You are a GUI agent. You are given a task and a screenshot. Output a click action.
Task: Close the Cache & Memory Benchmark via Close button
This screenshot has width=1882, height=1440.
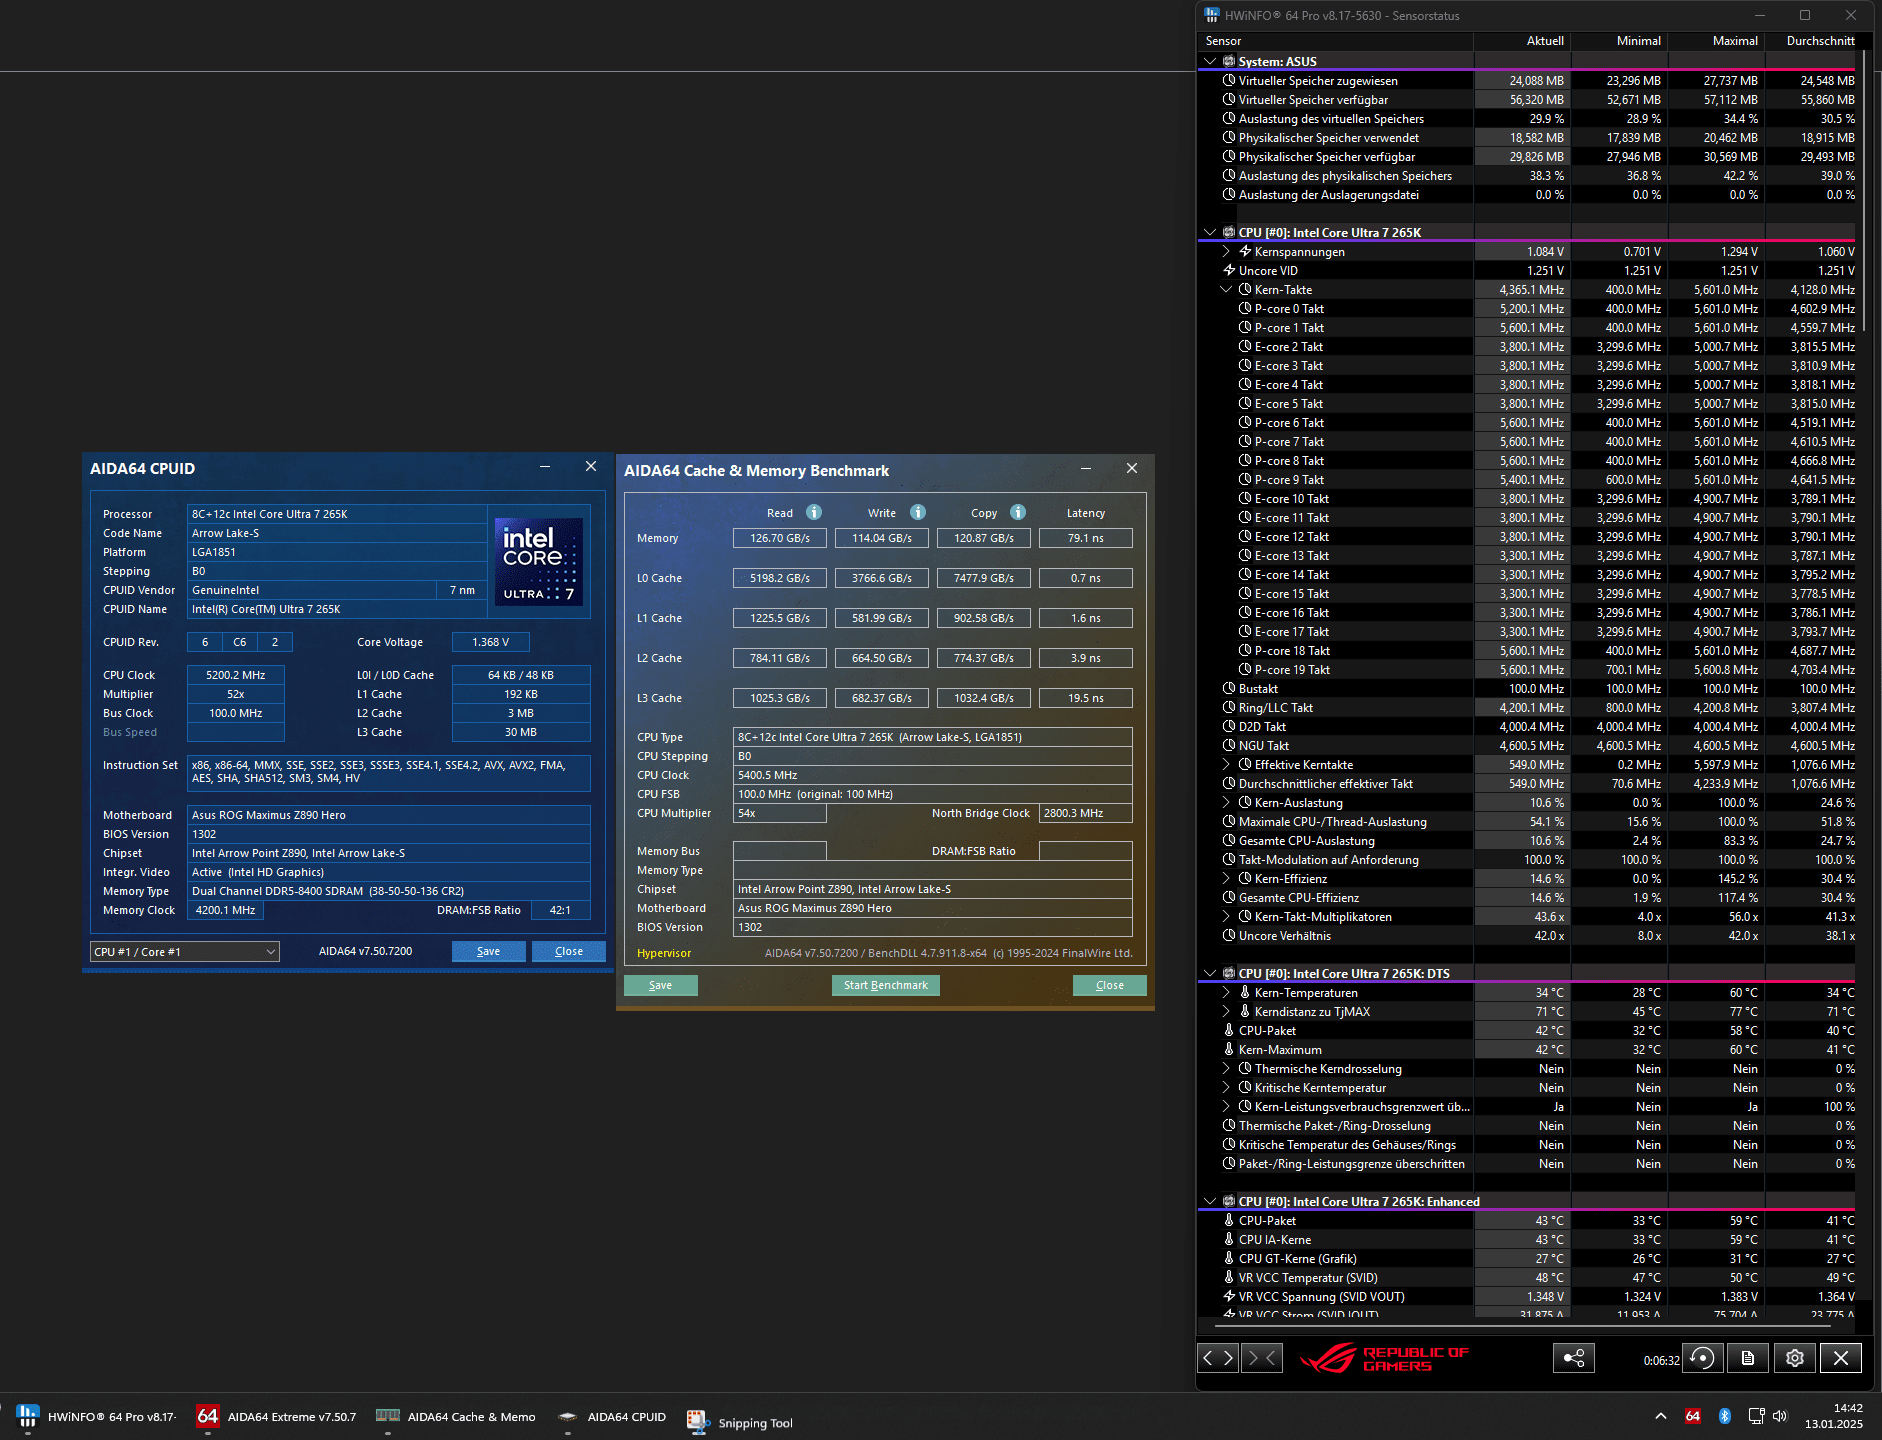[1110, 986]
